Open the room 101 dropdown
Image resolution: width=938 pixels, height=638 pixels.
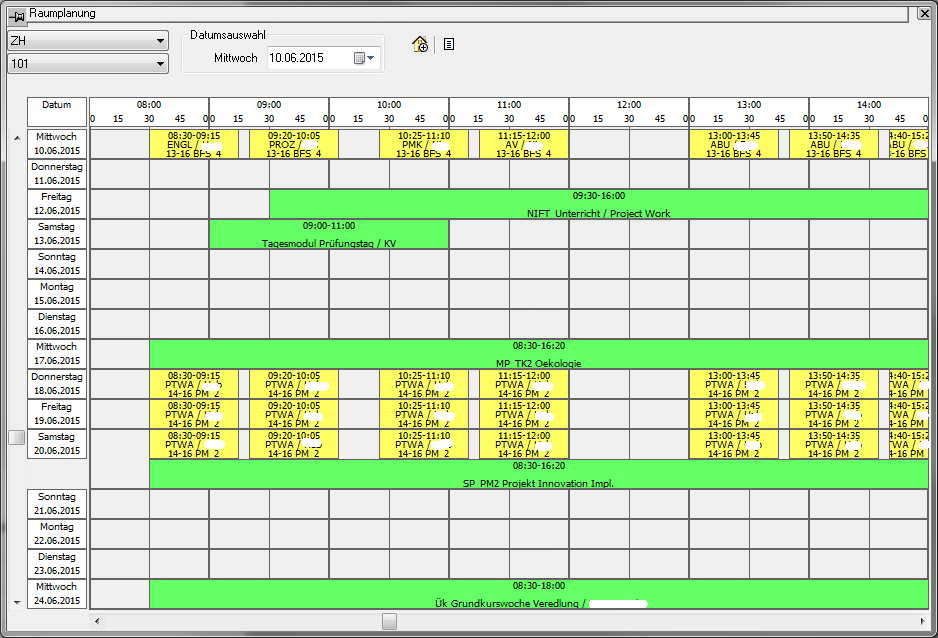(x=160, y=64)
